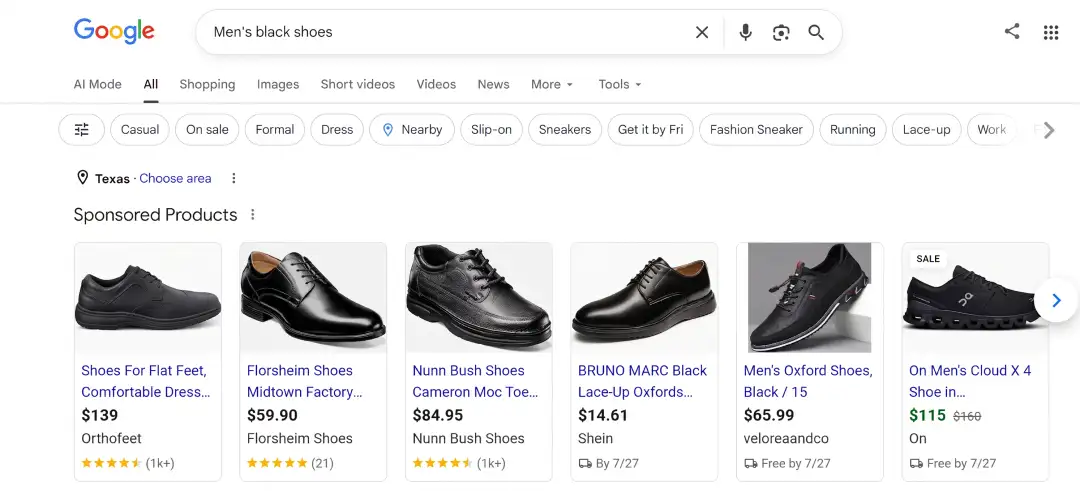This screenshot has width=1080, height=491.
Task: Click the Florsheim shoe image
Action: pos(313,297)
